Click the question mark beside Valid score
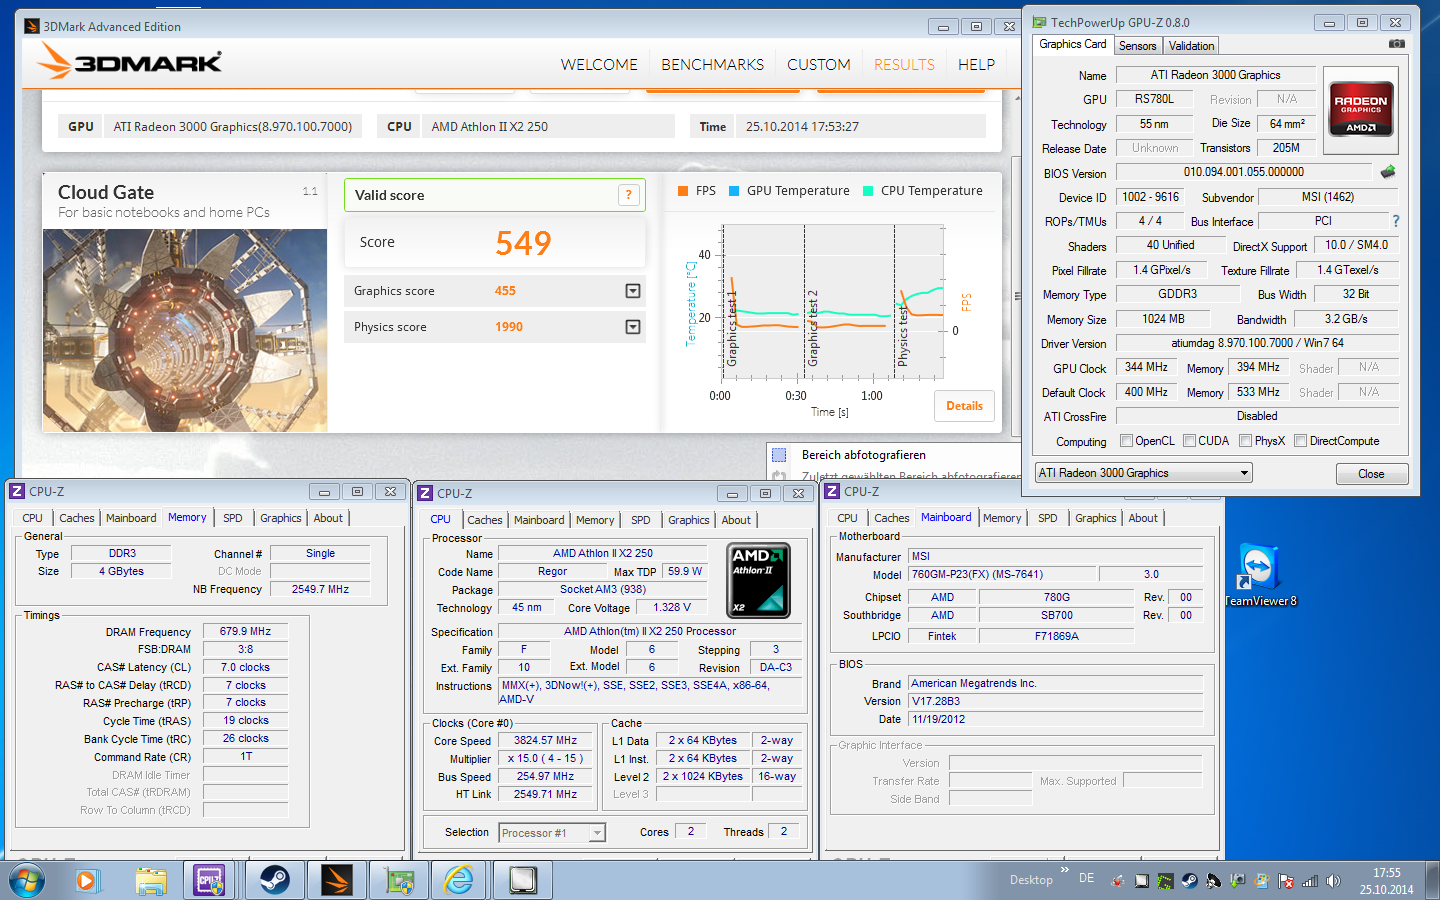The height and width of the screenshot is (900, 1440). tap(628, 195)
